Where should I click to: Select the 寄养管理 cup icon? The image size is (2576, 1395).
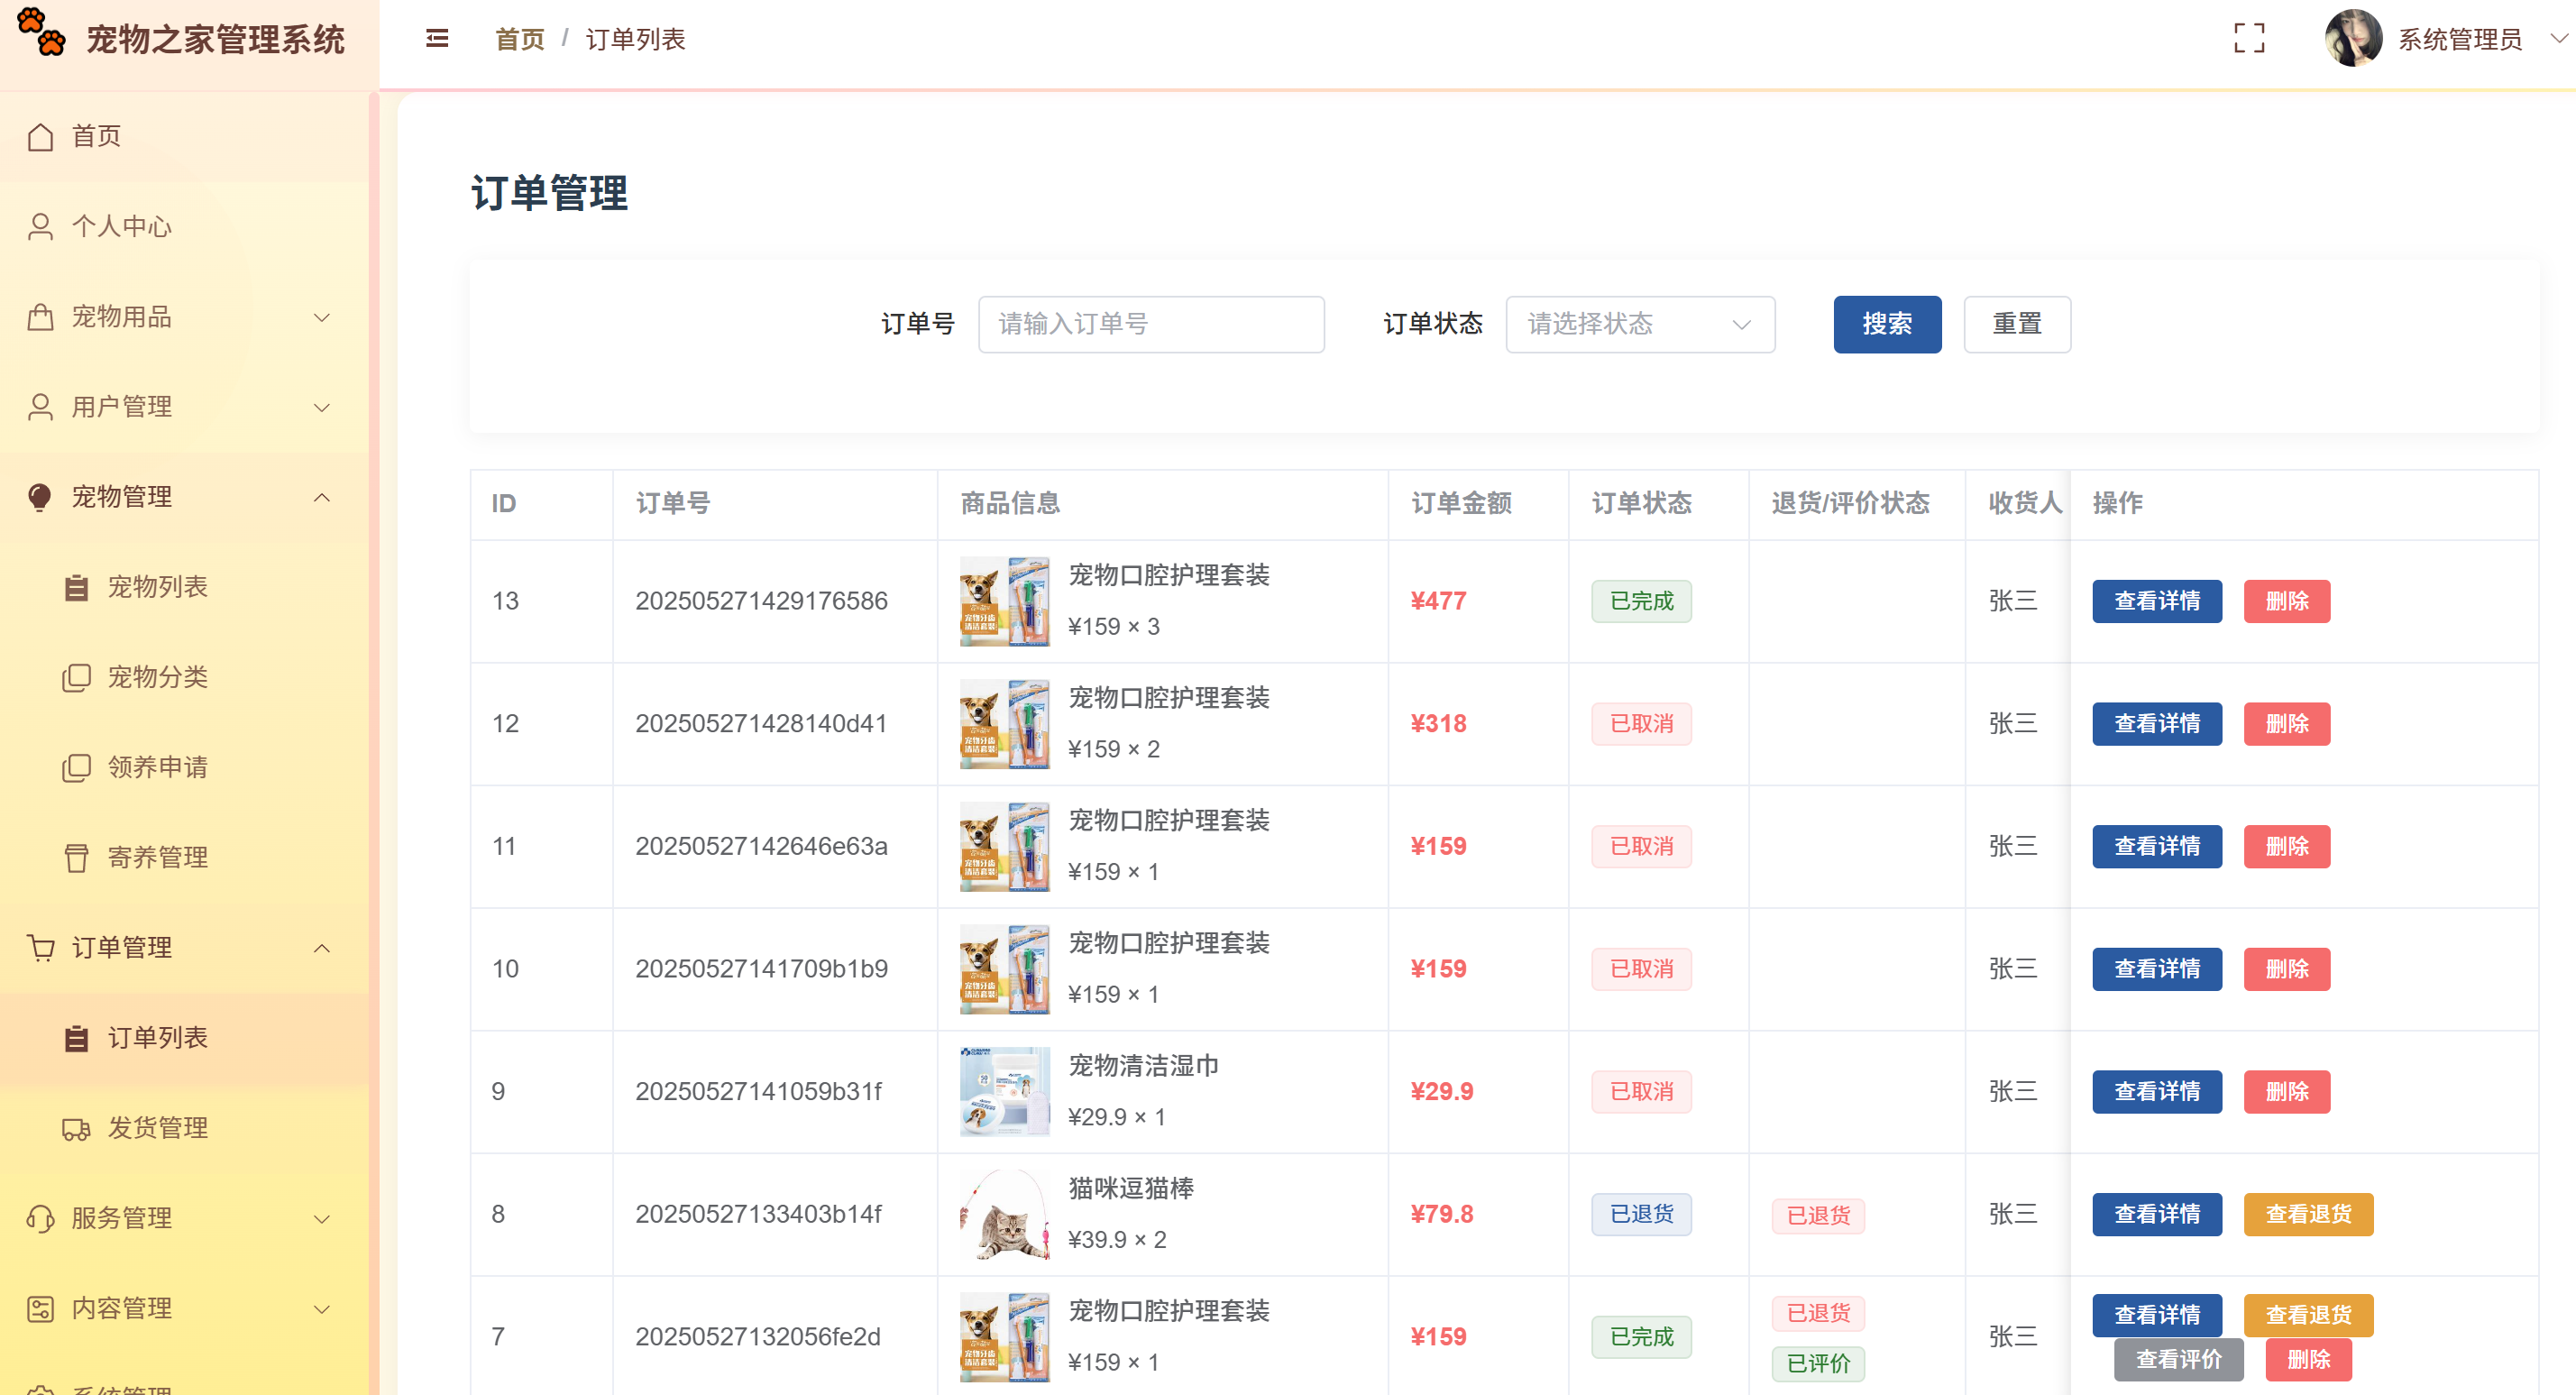78,857
